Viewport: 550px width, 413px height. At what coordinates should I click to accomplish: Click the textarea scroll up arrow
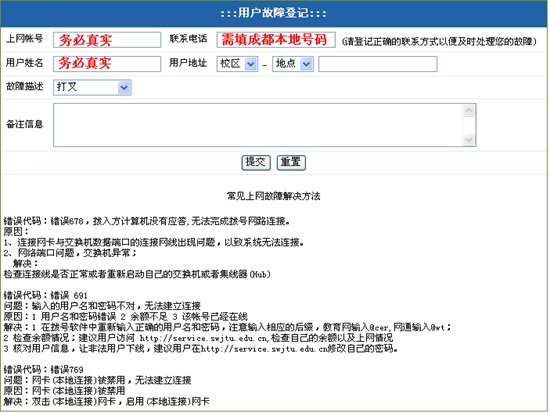click(x=469, y=111)
